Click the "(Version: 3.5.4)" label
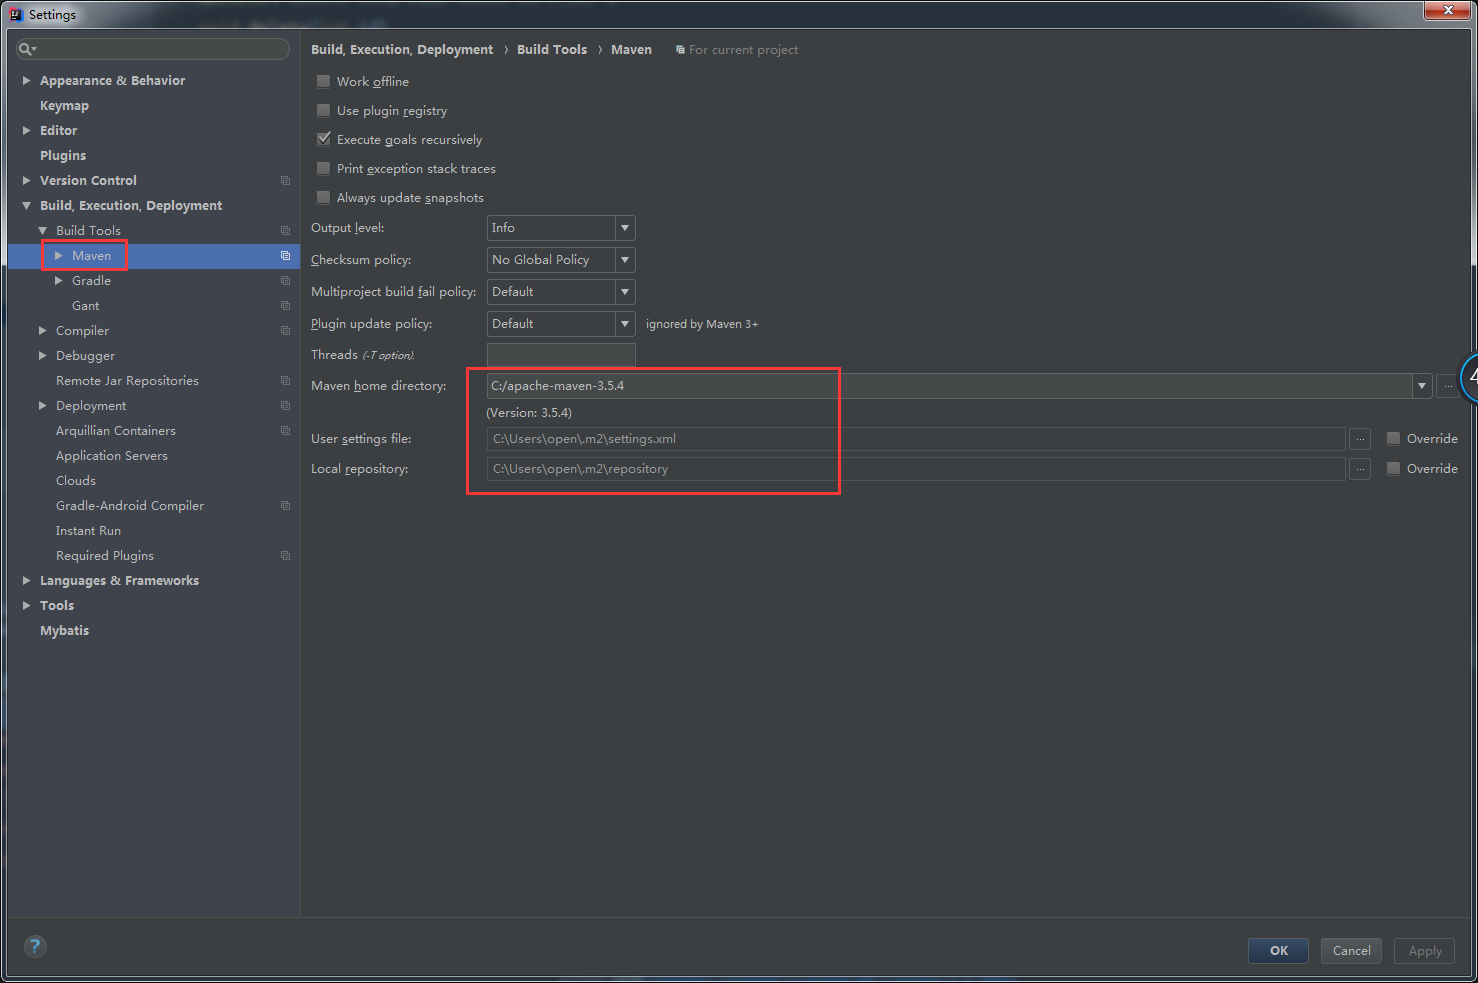The height and width of the screenshot is (983, 1478). click(x=529, y=413)
